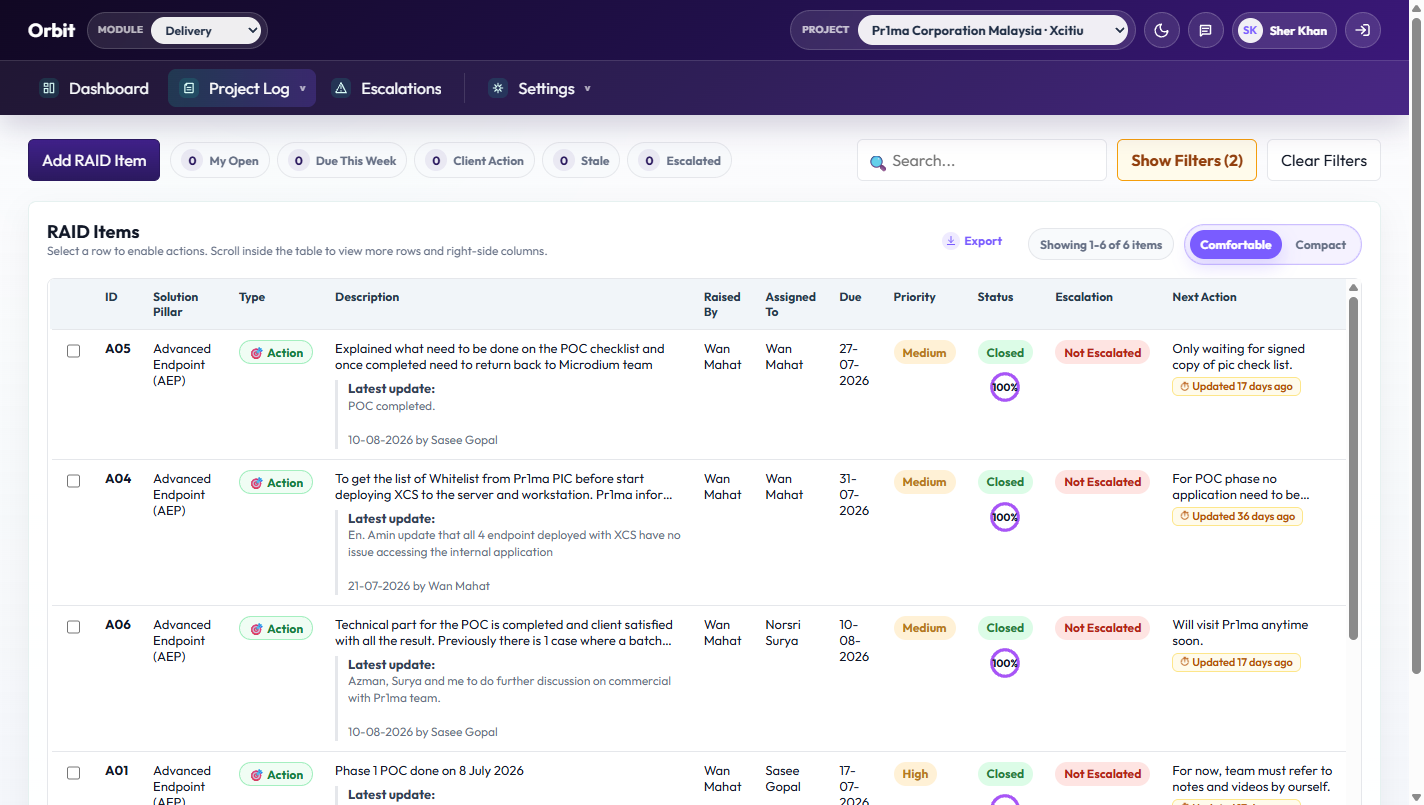Screen dimensions: 1424x805
Task: Click the clock icon in Updated 36 days ago
Action: coord(1185,517)
